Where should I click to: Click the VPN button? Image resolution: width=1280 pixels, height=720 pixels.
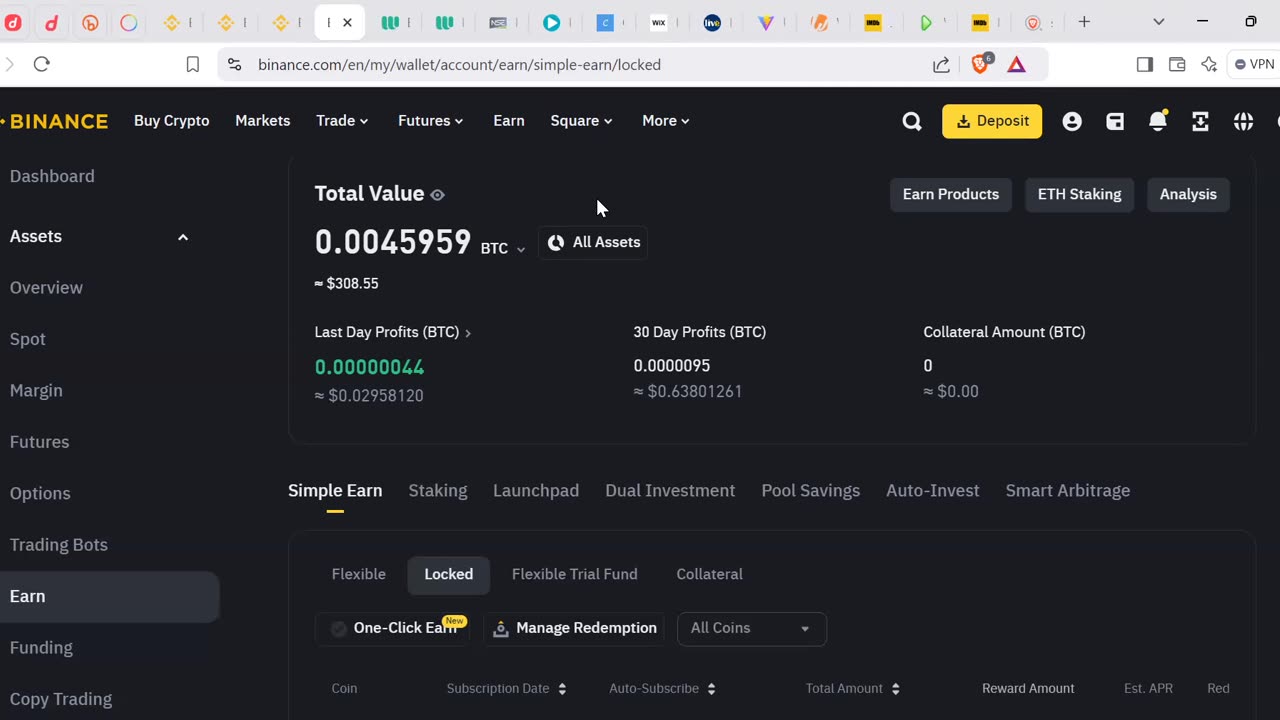coord(1254,64)
